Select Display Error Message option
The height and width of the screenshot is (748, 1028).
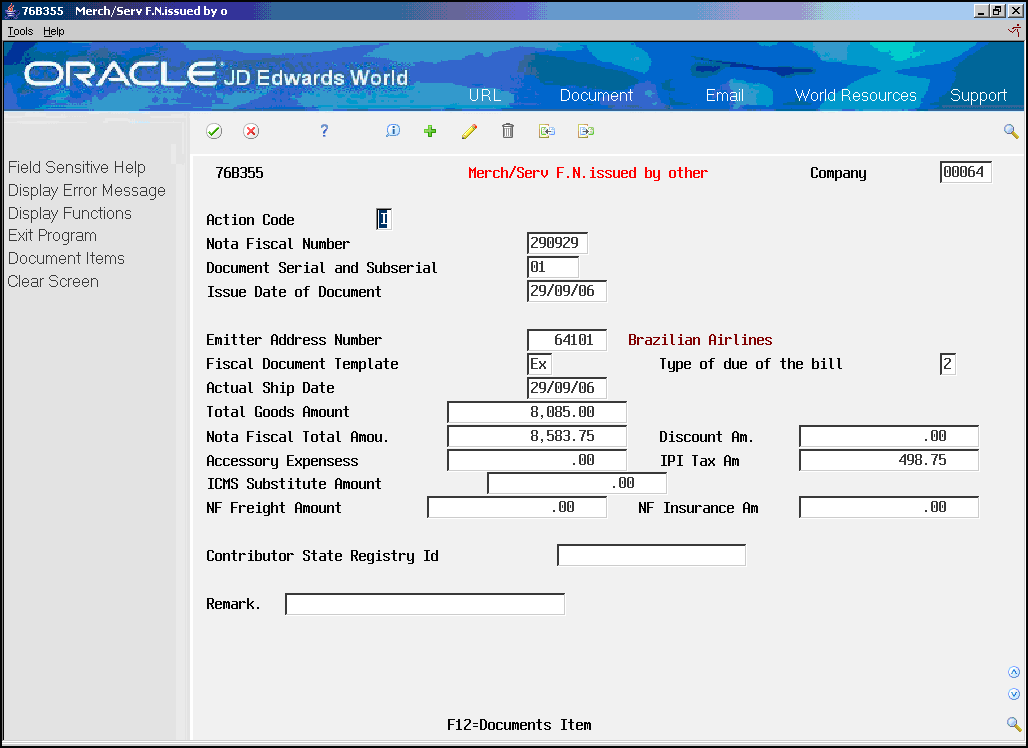(87, 191)
